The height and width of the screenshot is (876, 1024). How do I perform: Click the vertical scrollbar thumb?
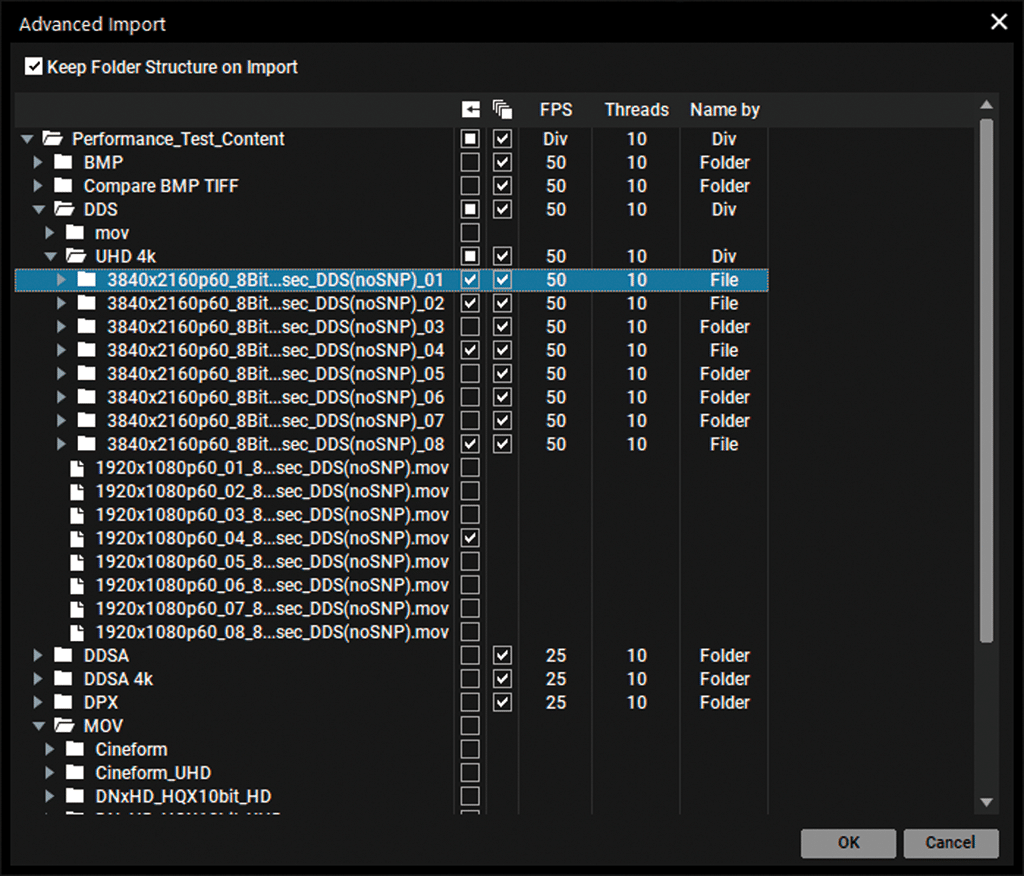[987, 380]
